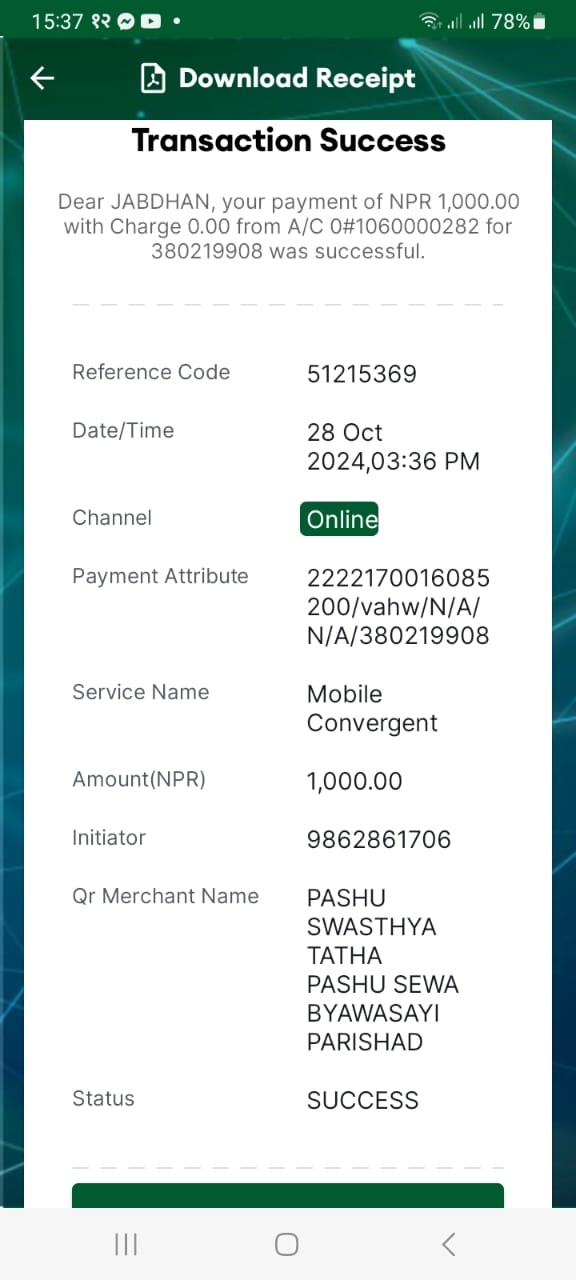Screen dimensions: 576x1280
Task: Click the Download Receipt label
Action: [x=297, y=78]
